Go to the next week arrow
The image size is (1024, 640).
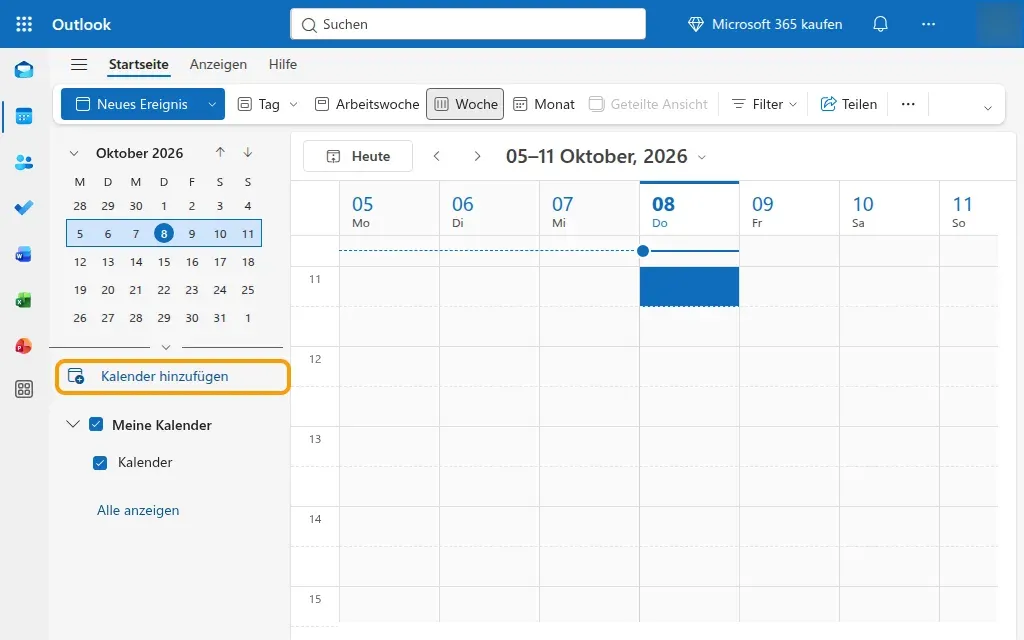477,156
